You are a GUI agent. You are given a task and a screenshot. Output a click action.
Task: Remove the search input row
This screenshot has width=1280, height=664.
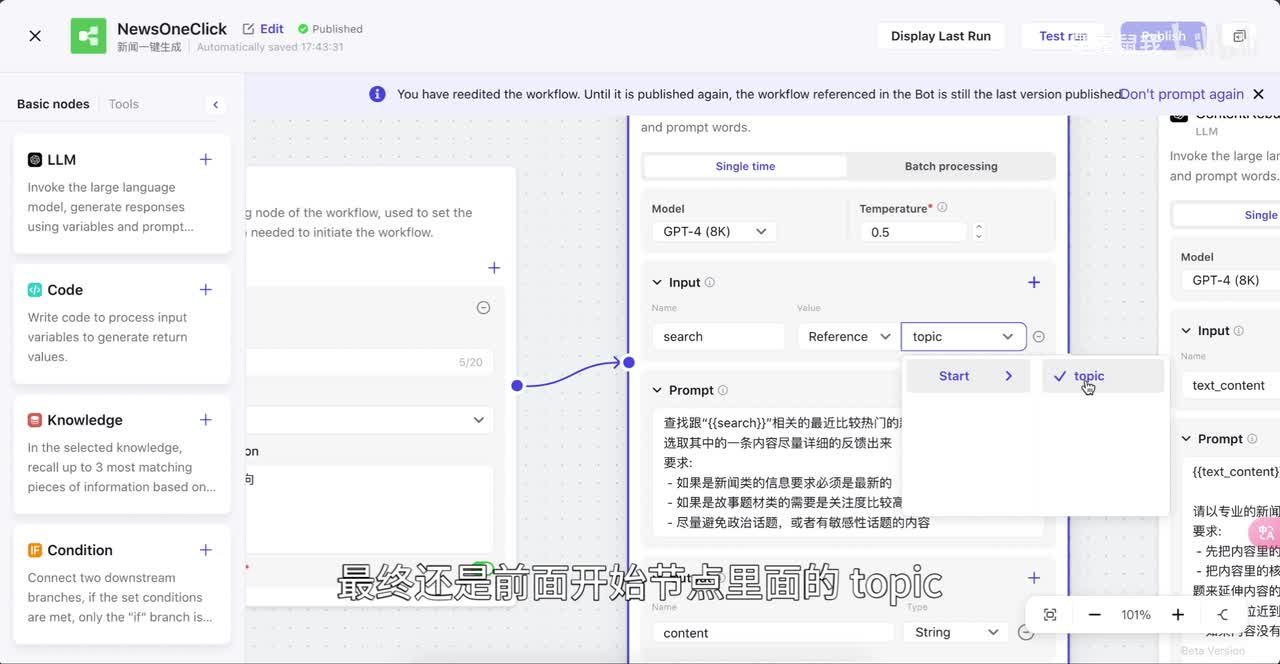(1039, 337)
